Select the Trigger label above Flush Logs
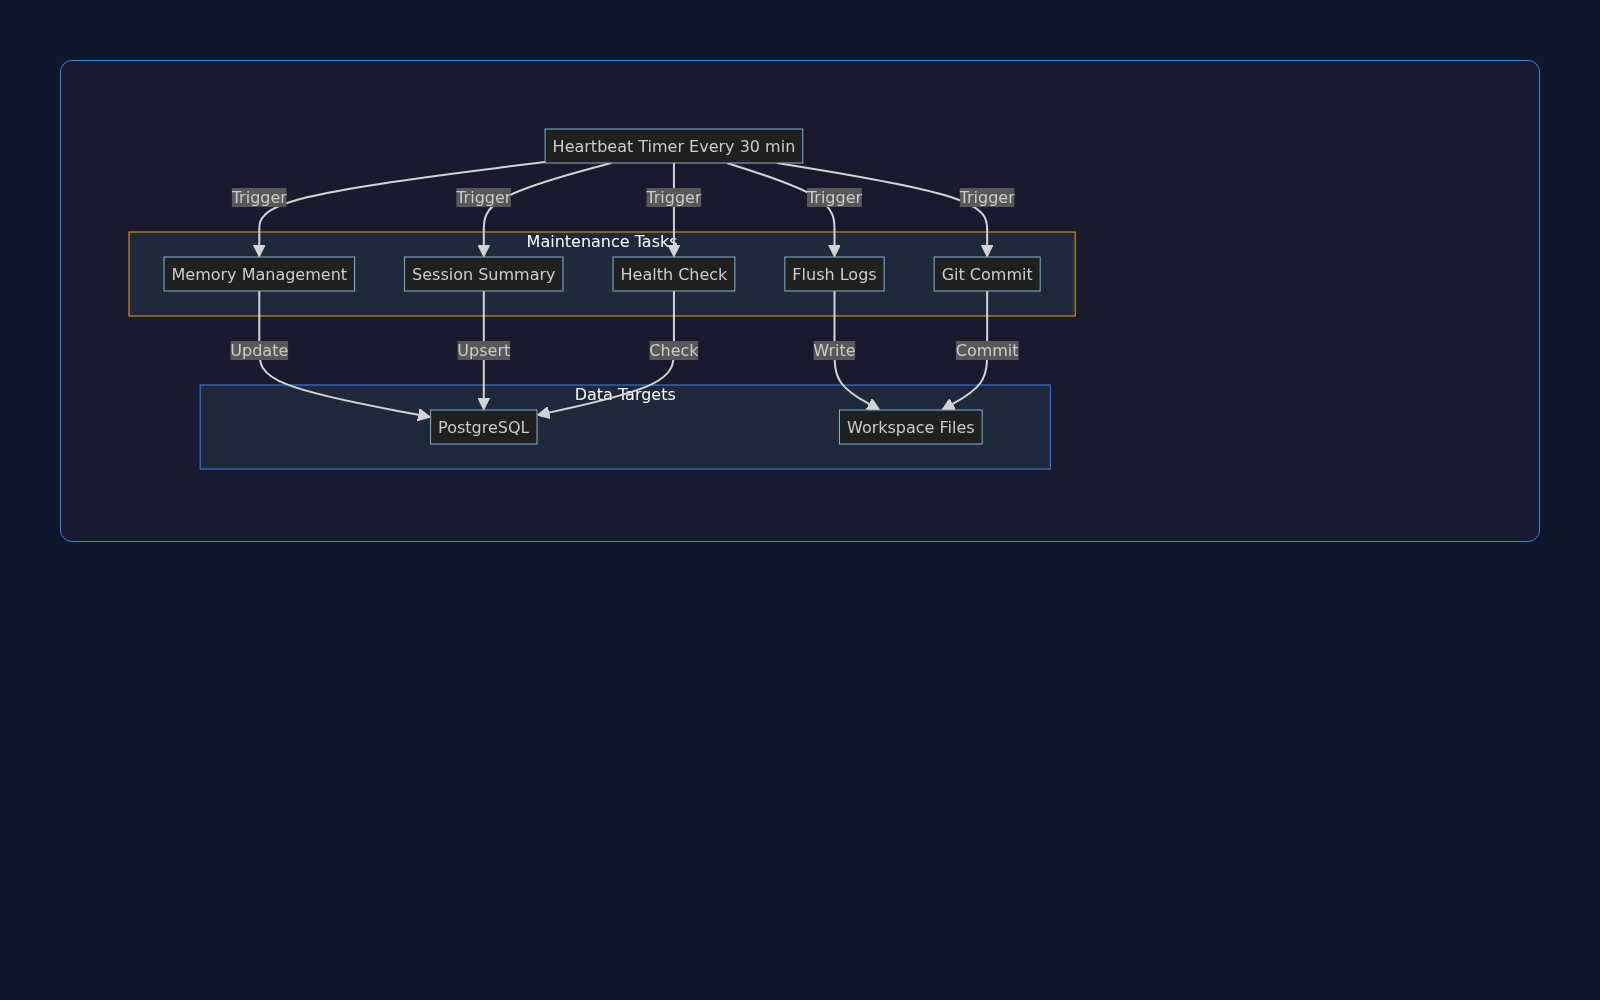The image size is (1600, 1000). tap(834, 197)
